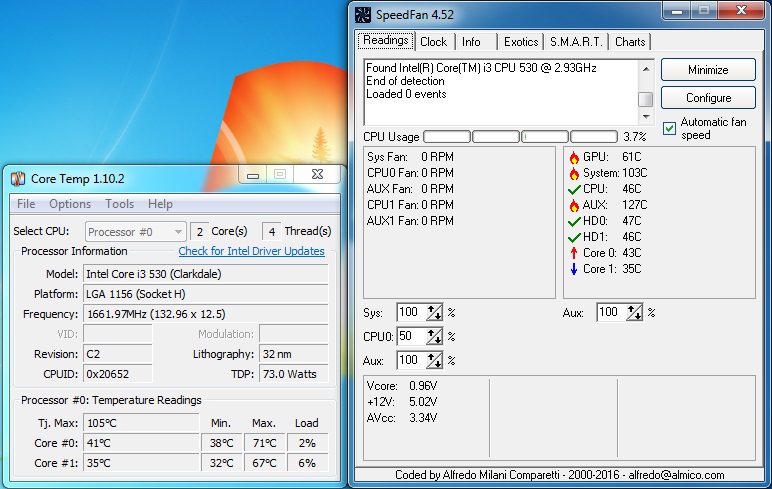772x489 pixels.
Task: Click the CPU1 Fan 0 RPM reading
Action: pos(410,205)
